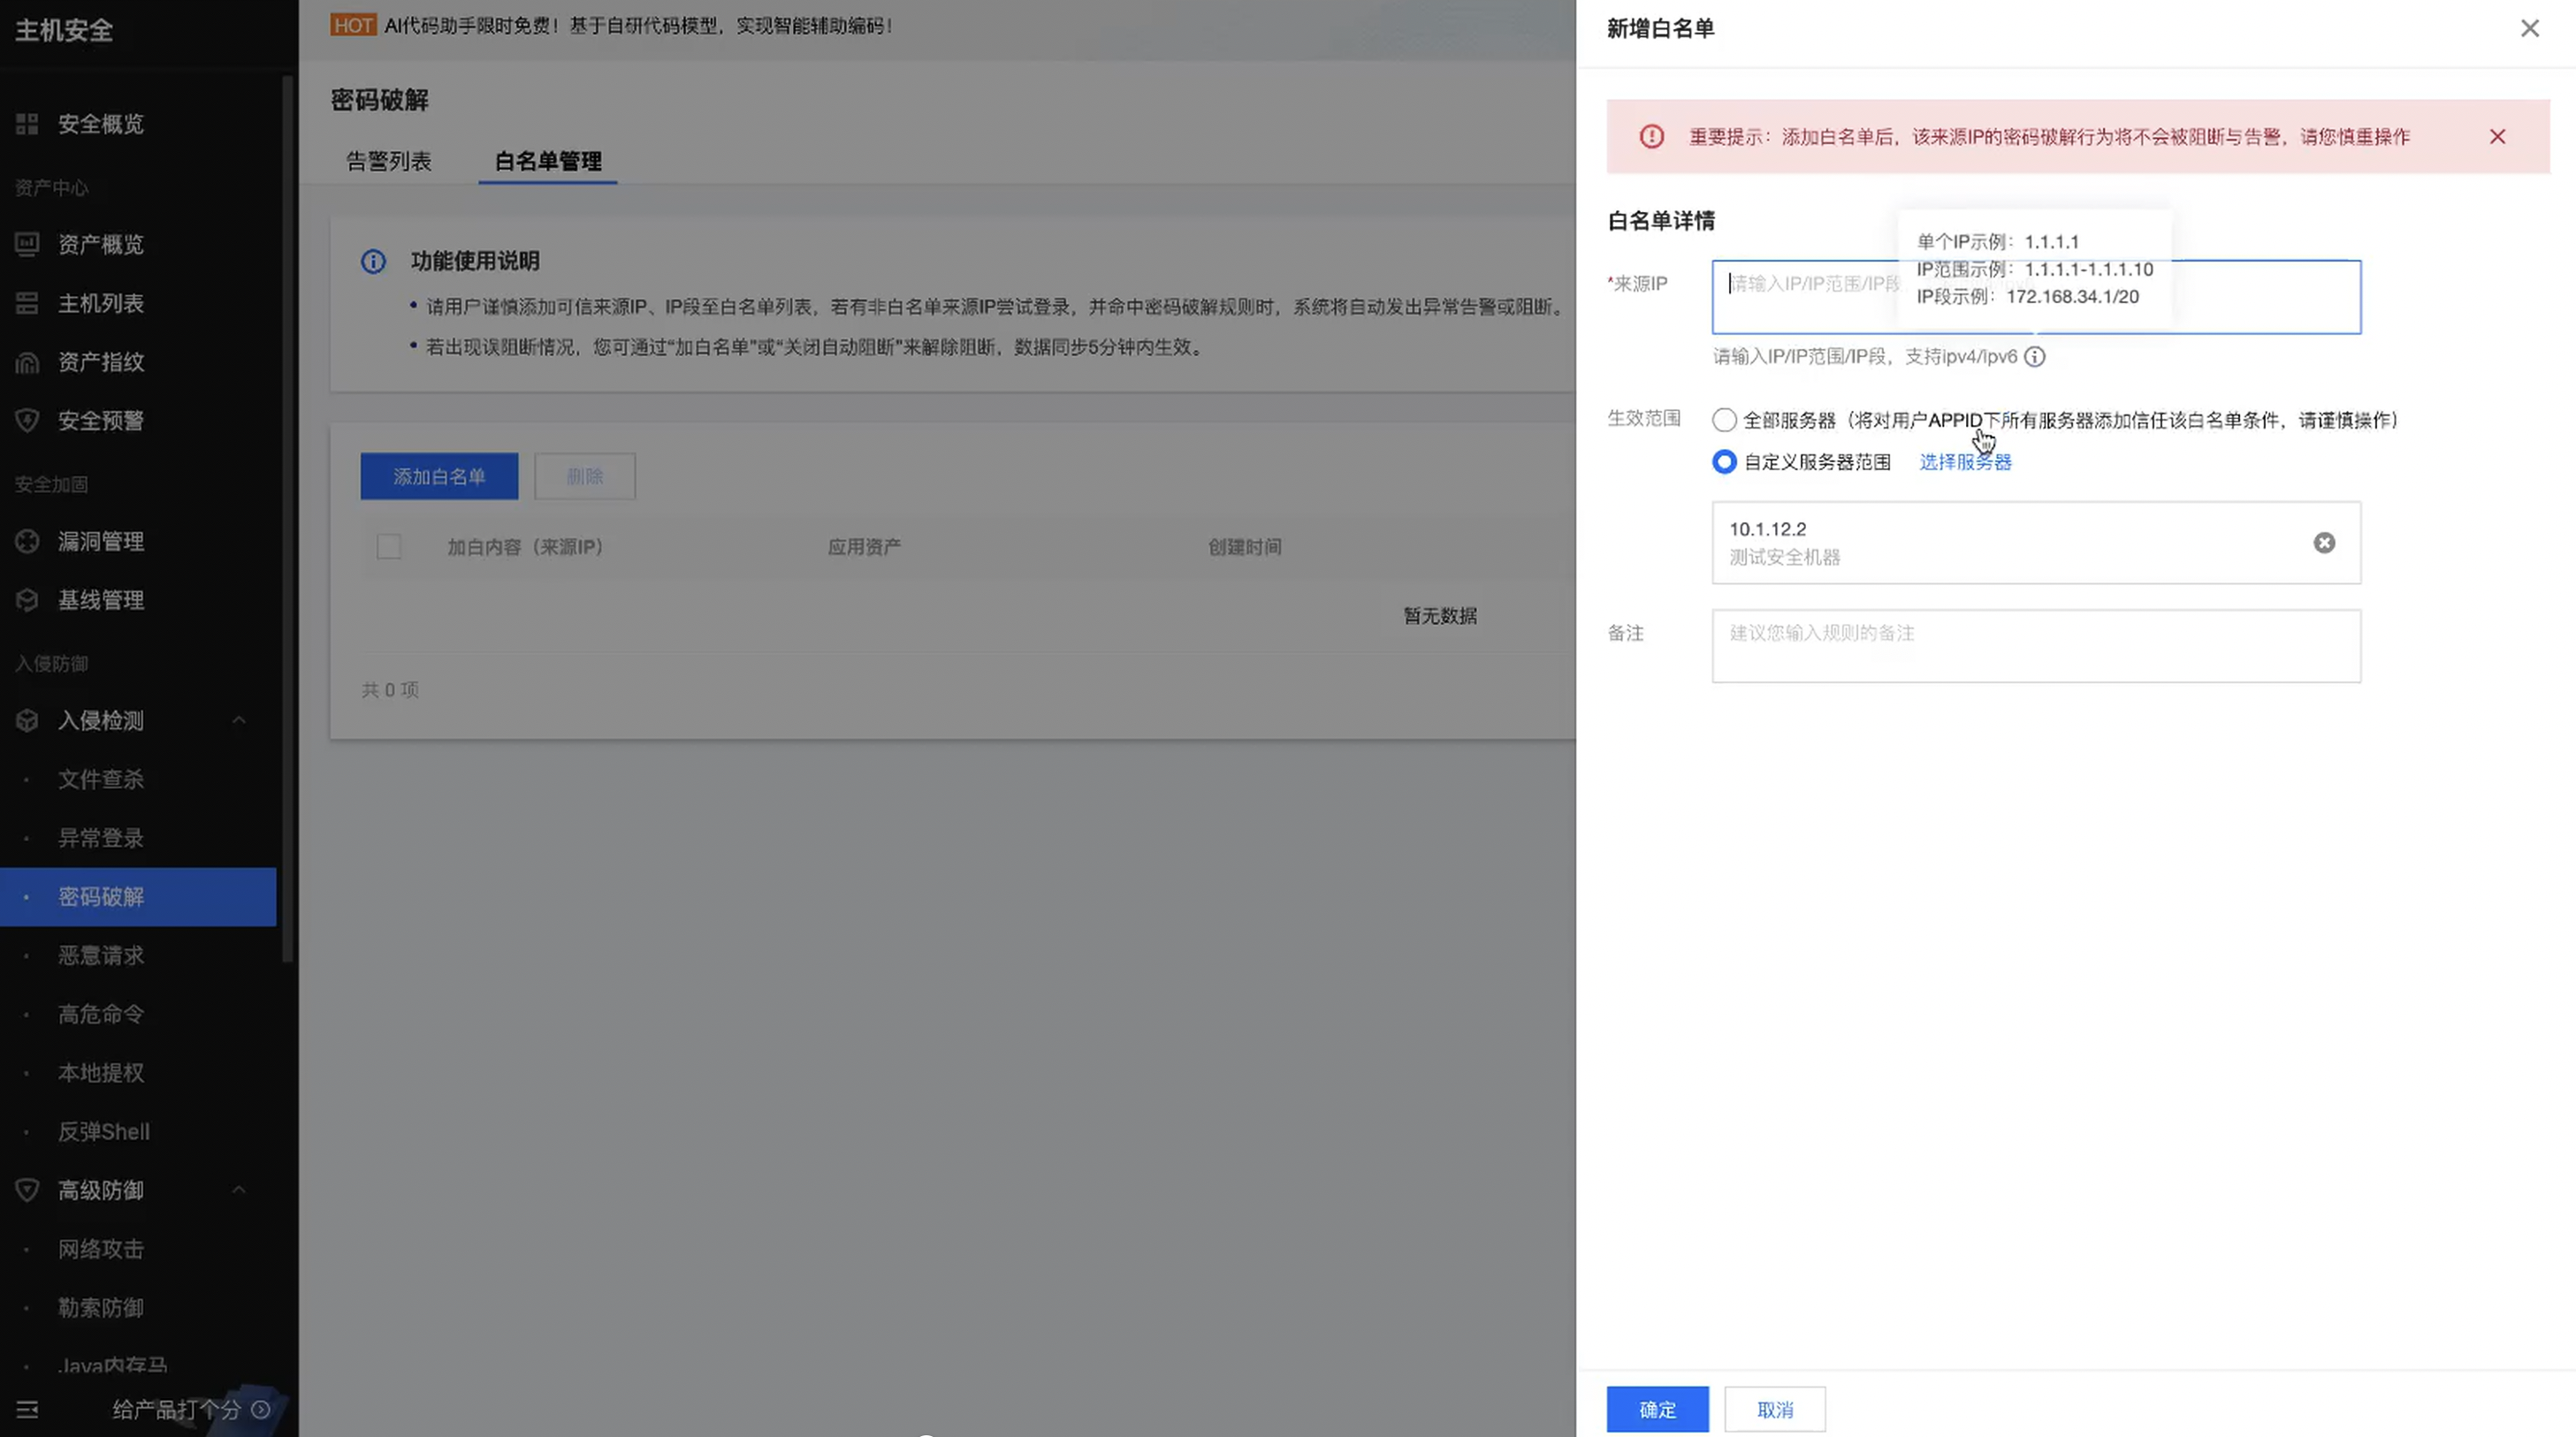Screen dimensions: 2576x1437
Task: Switch to the 告警列表 tab
Action: 388,161
